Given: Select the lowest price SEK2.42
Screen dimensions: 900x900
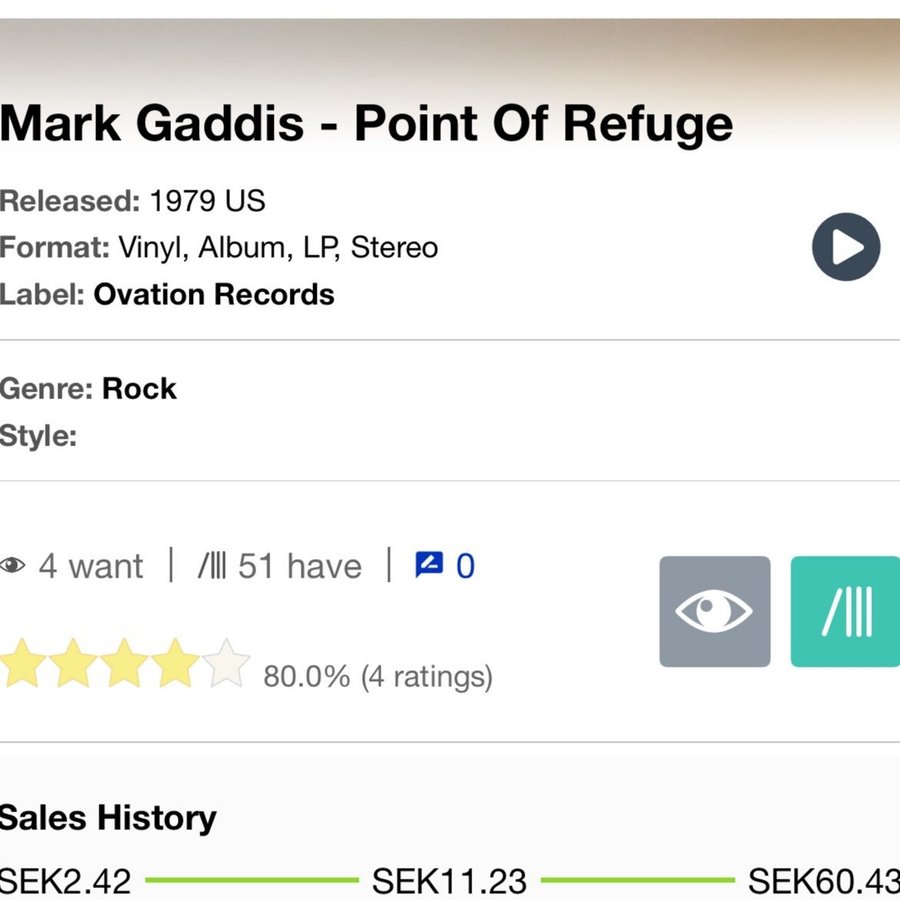Looking at the screenshot, I should [x=65, y=880].
